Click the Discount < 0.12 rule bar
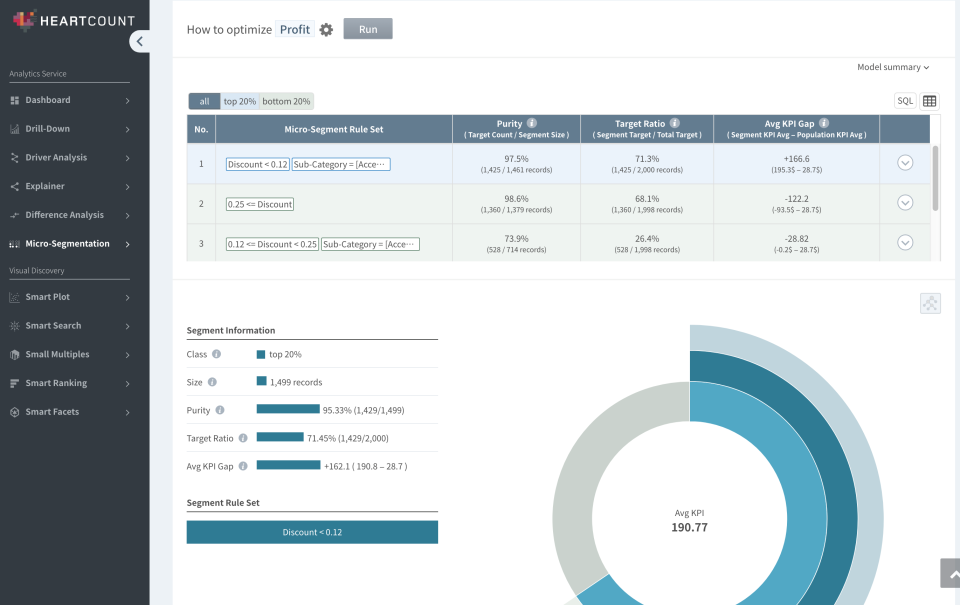The image size is (960, 605). pos(312,532)
